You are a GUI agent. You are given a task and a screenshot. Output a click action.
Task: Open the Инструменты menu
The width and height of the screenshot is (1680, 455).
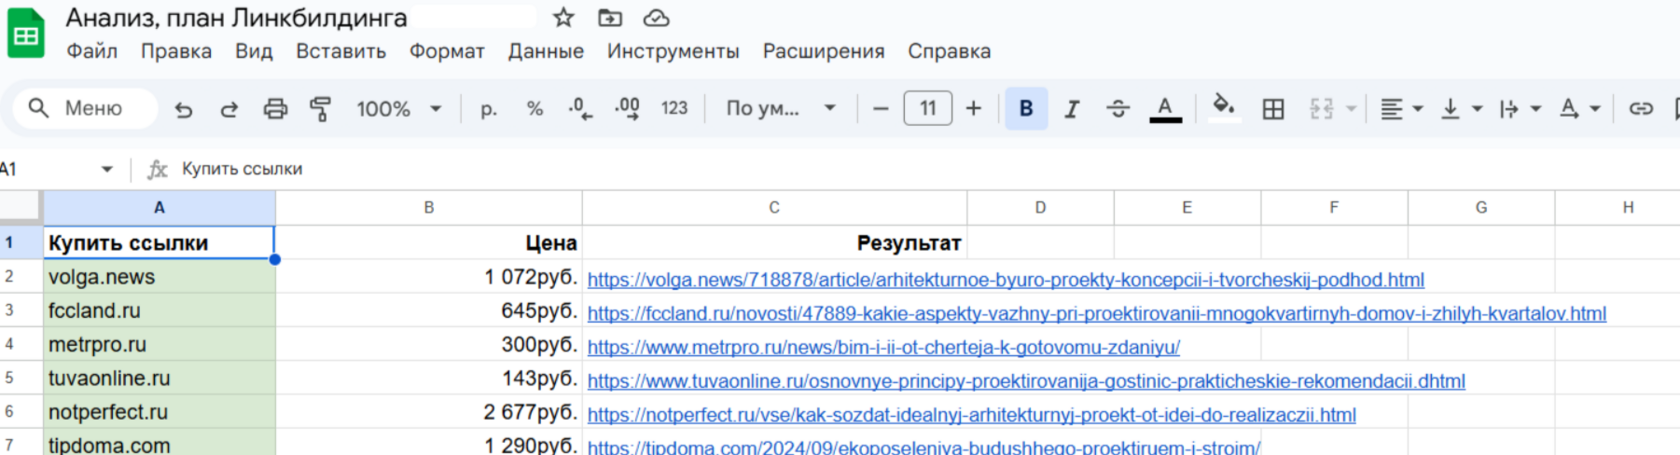pyautogui.click(x=673, y=51)
